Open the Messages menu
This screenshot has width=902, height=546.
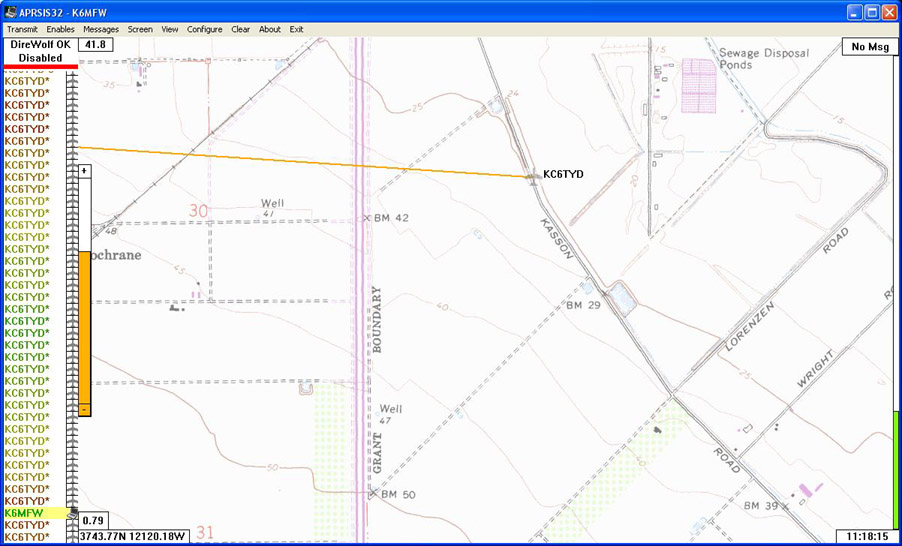[101, 29]
